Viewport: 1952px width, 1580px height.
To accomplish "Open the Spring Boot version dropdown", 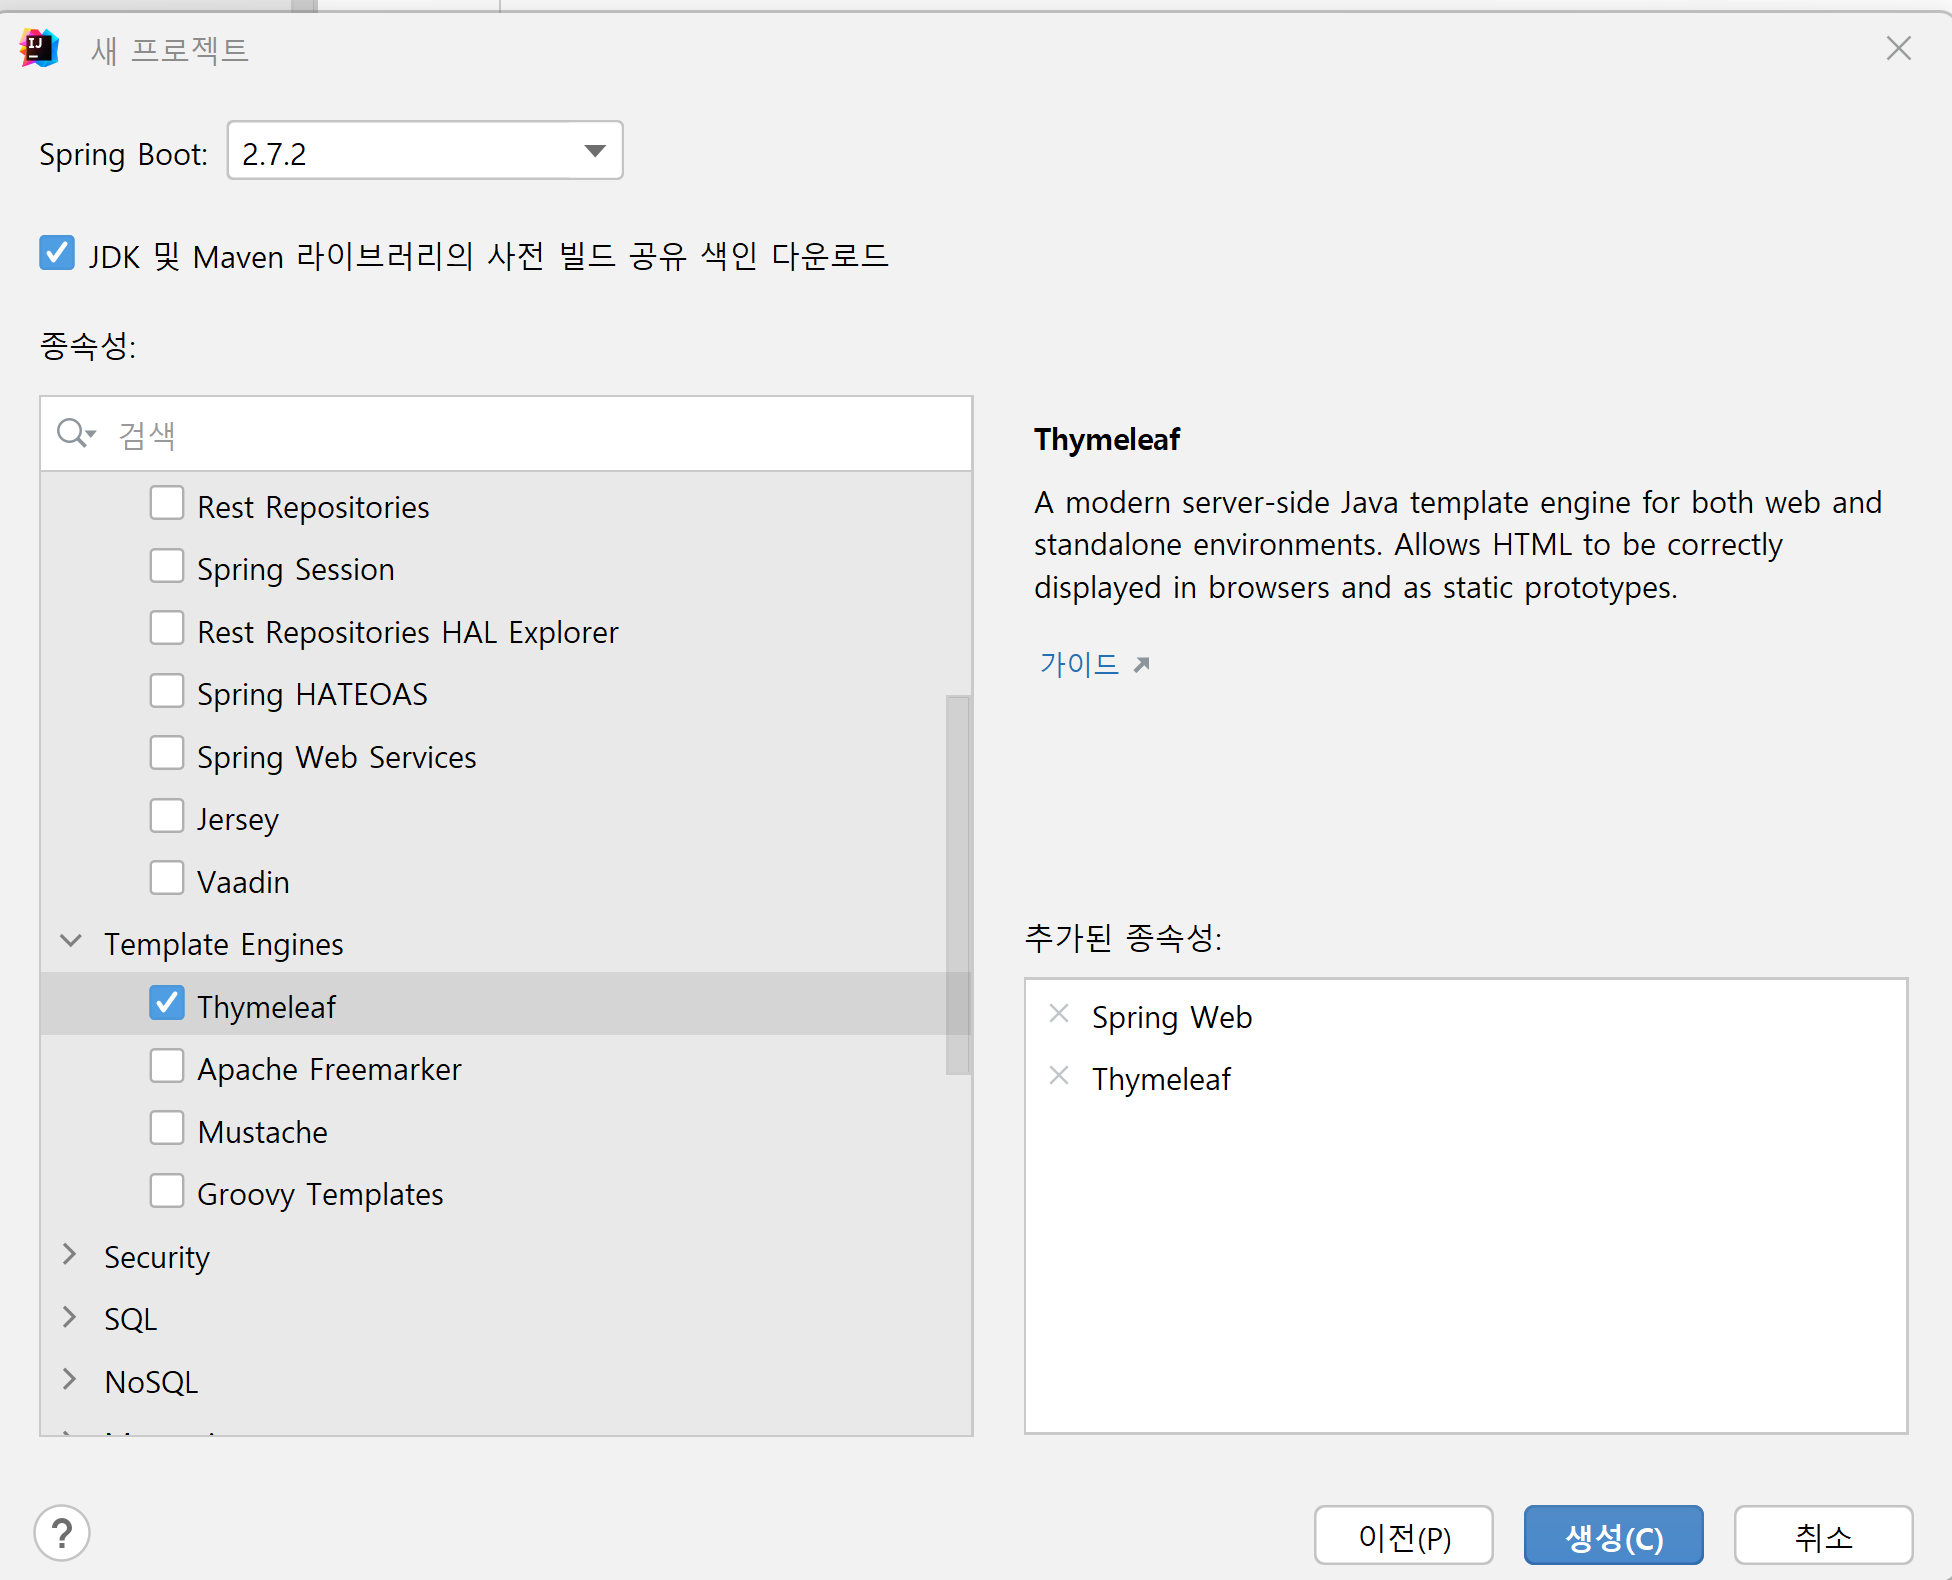I will (595, 151).
